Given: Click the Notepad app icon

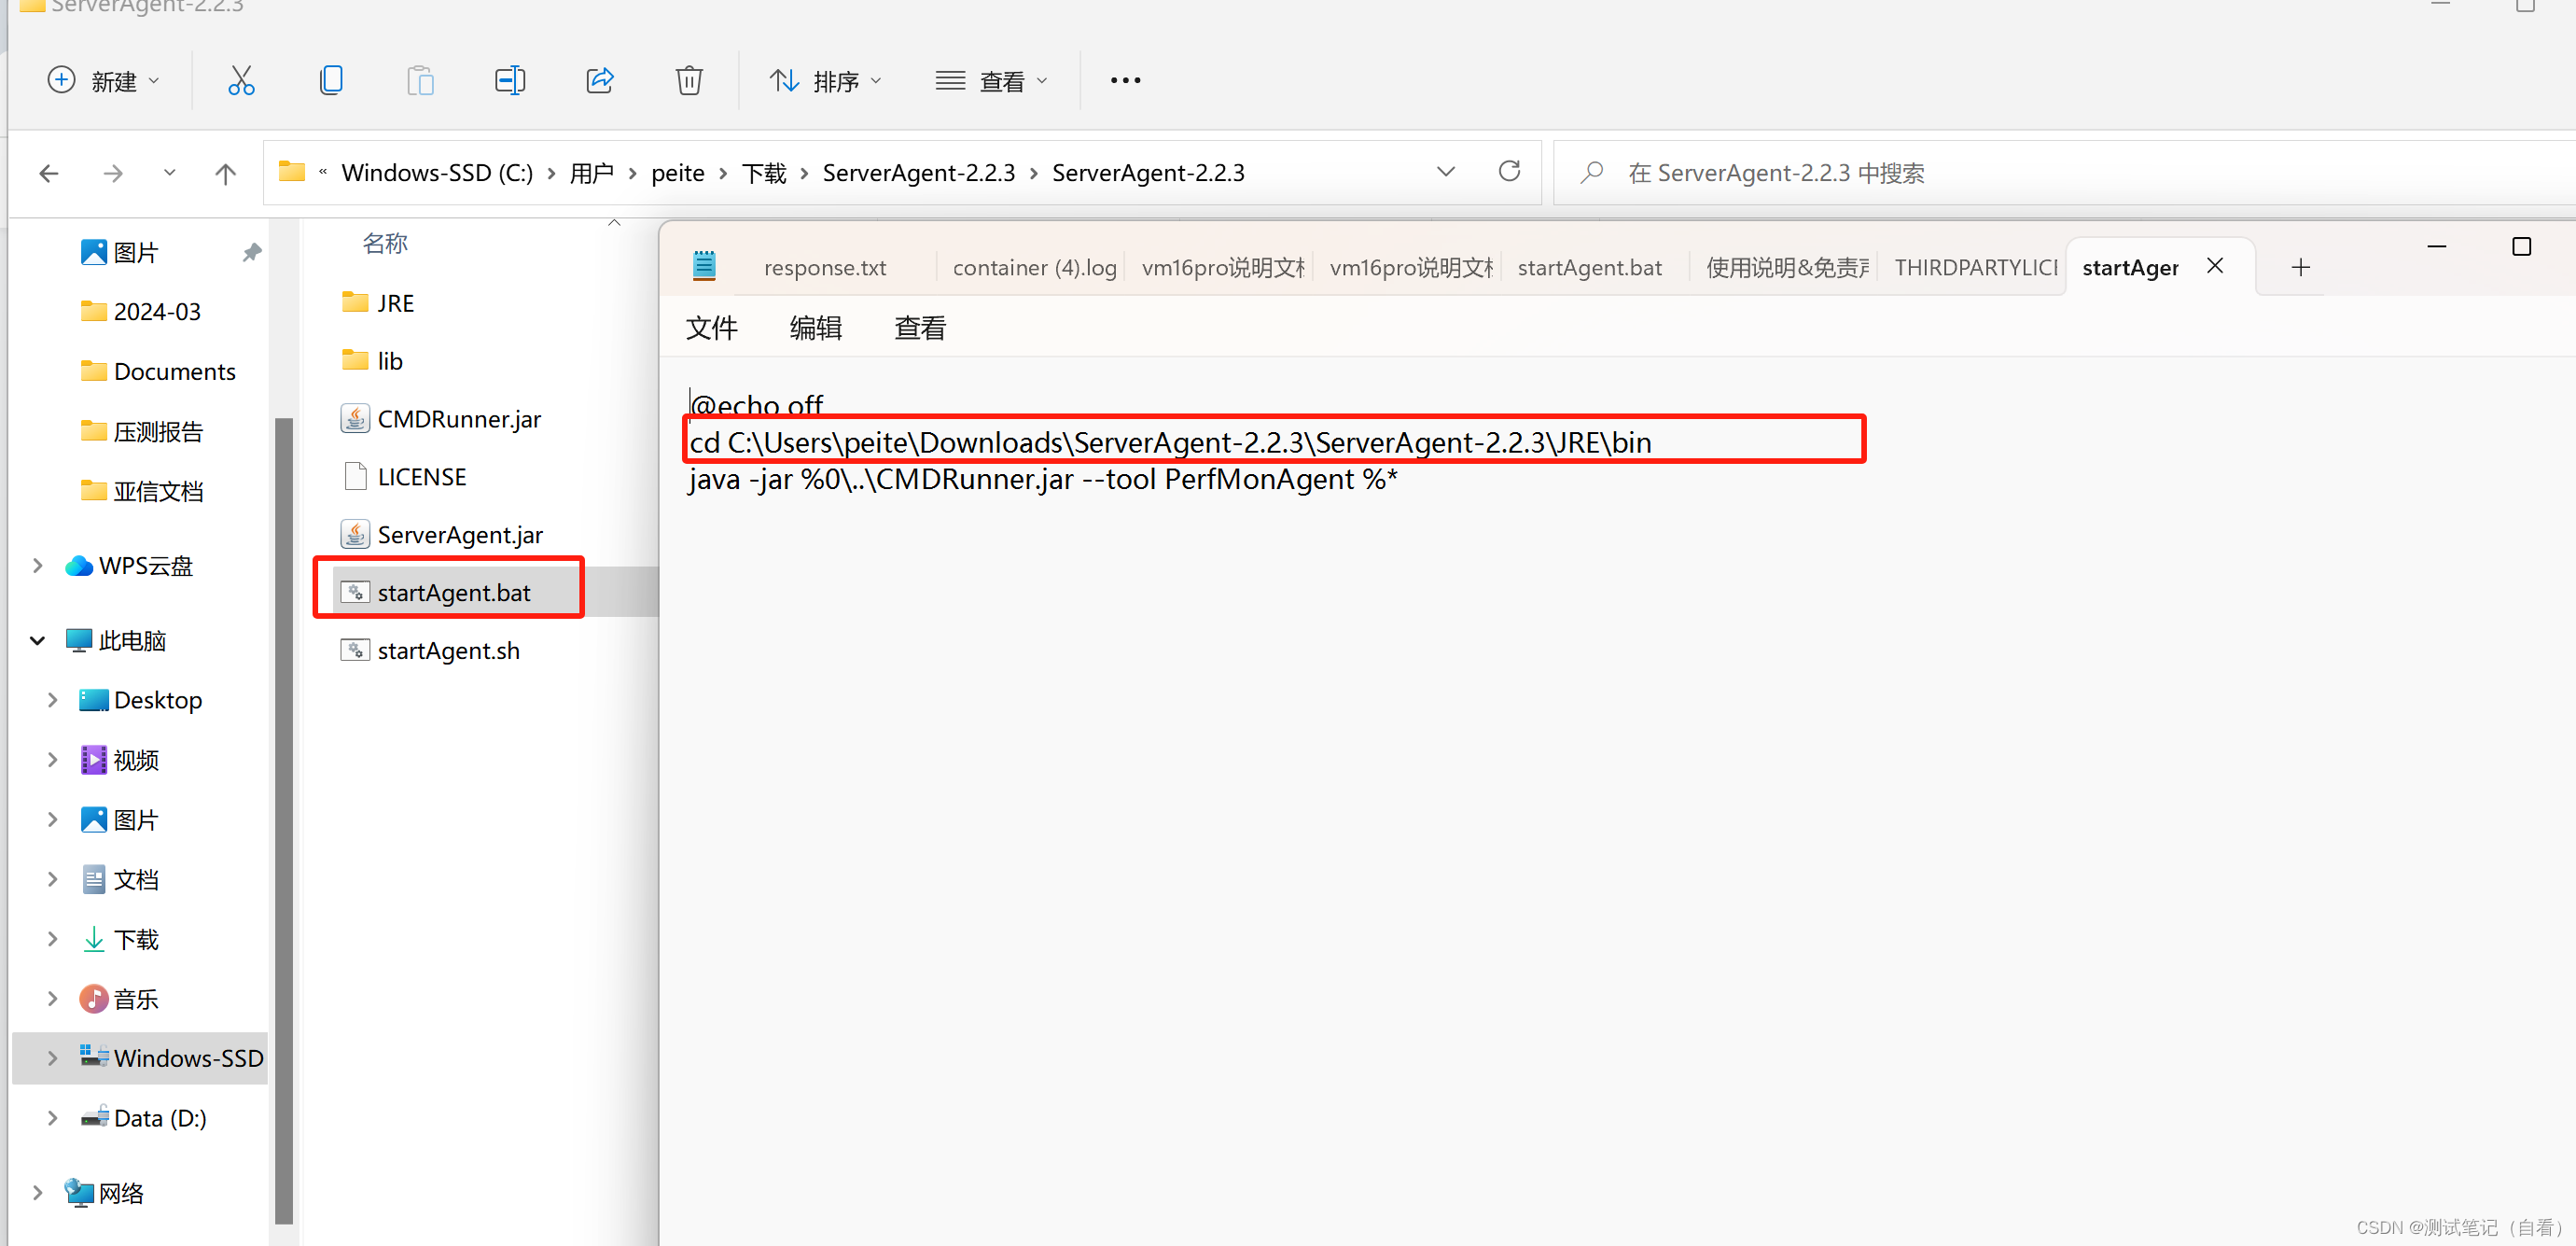Looking at the screenshot, I should point(704,266).
